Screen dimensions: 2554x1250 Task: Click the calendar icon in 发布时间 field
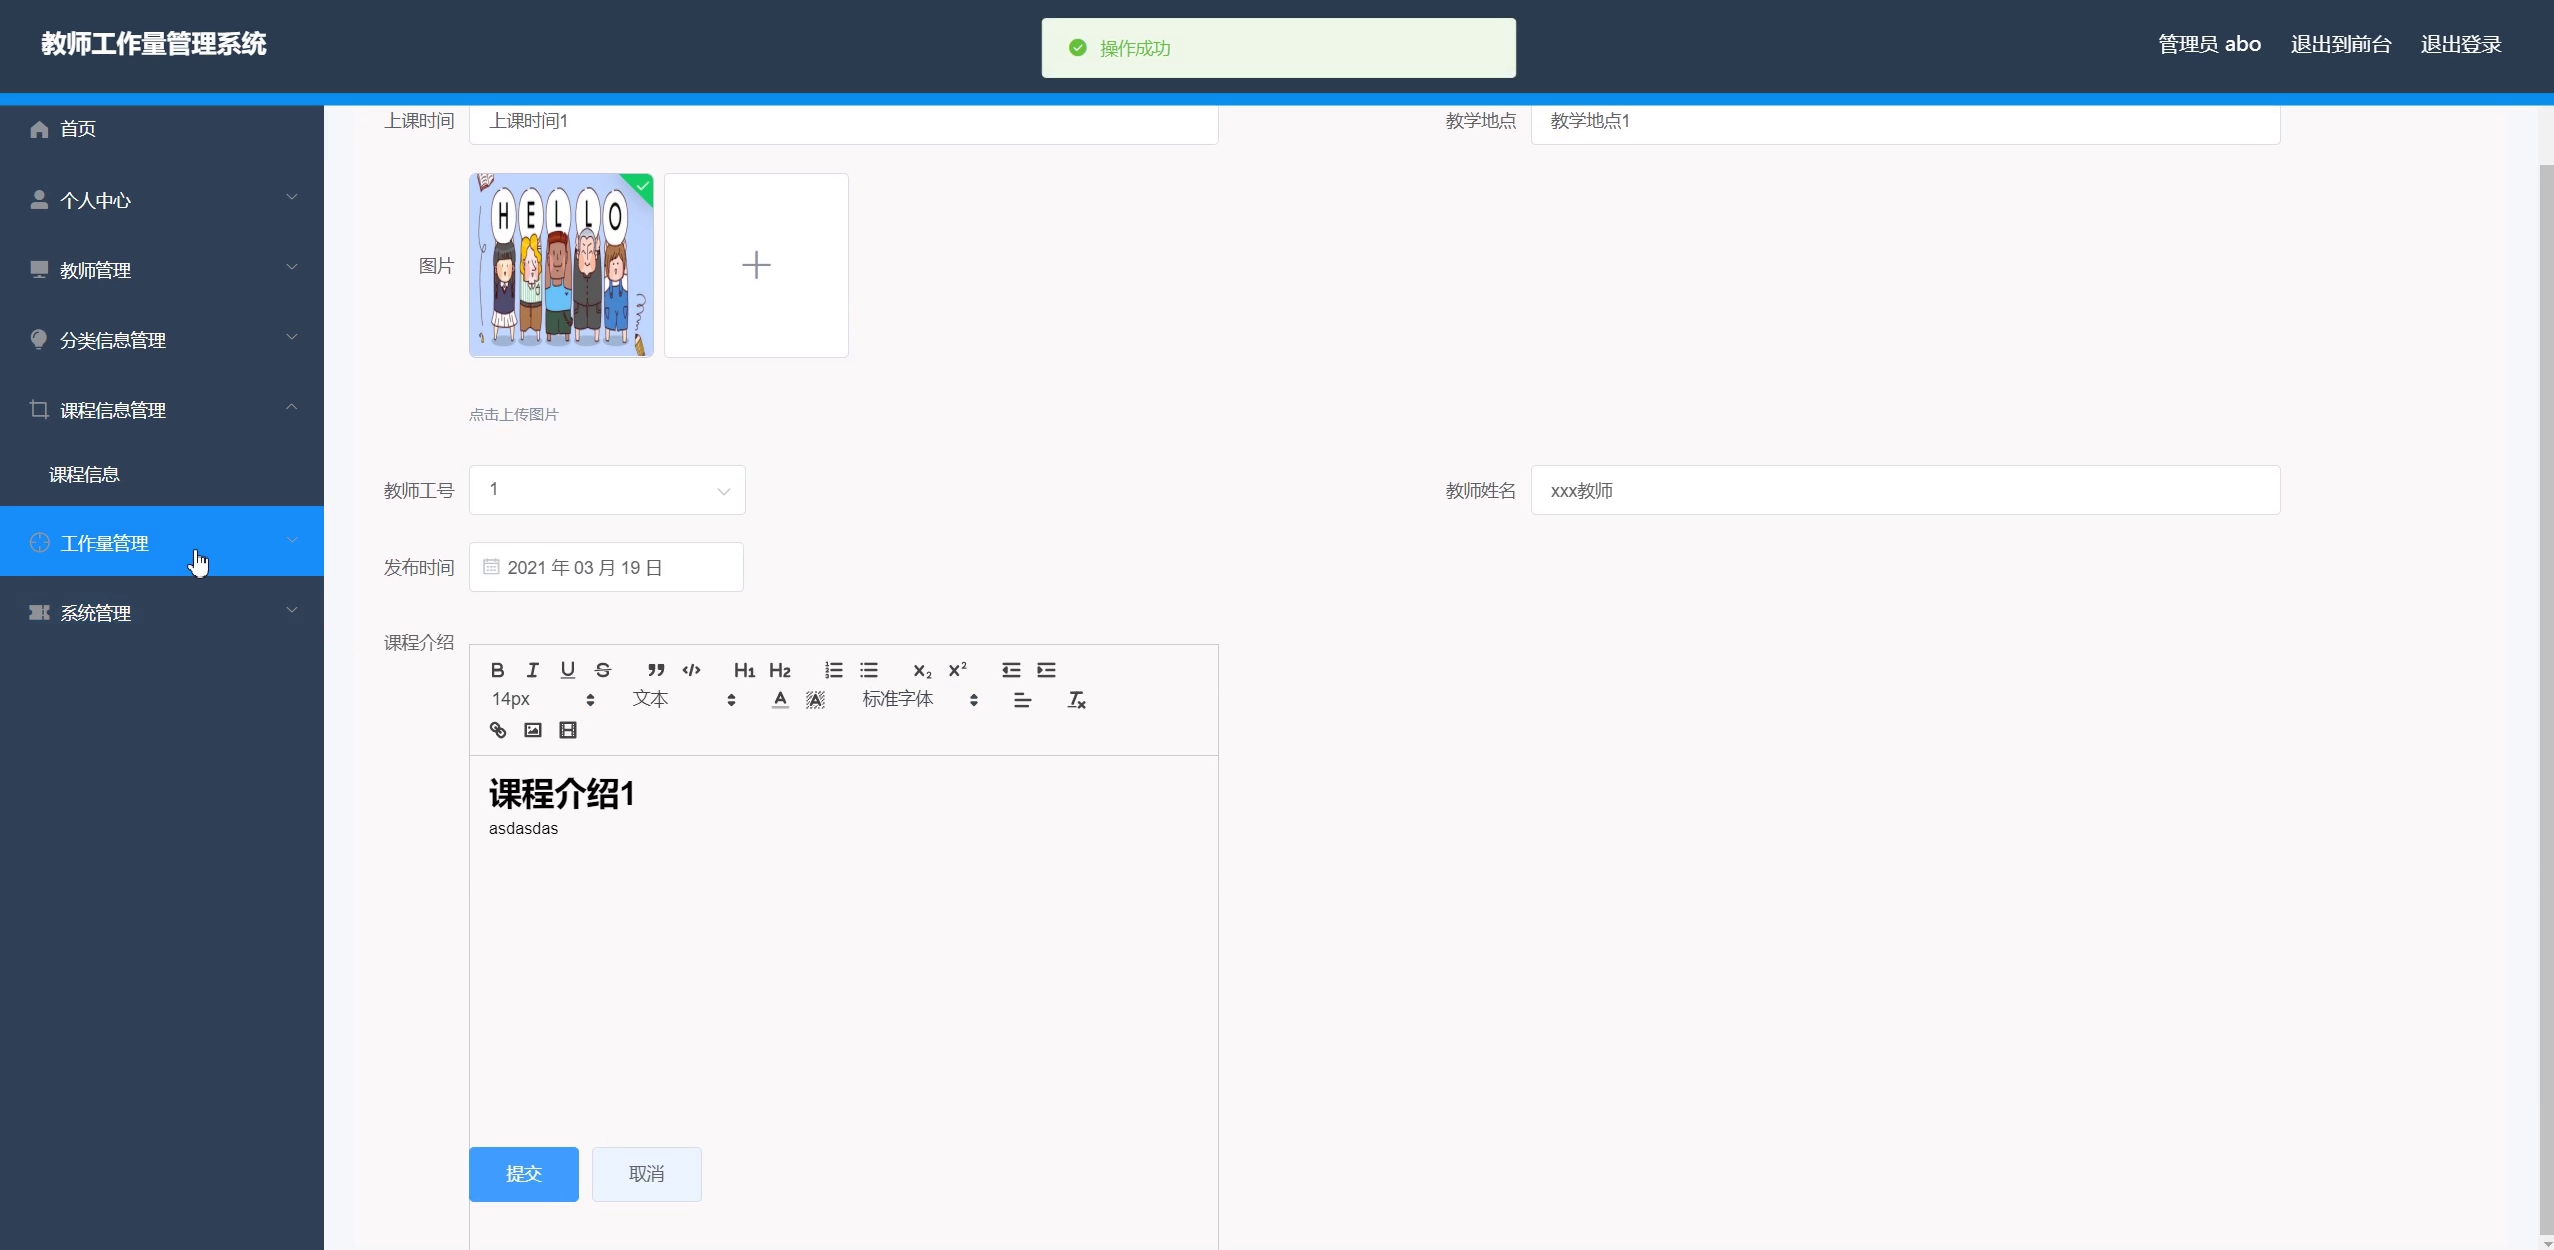(491, 567)
